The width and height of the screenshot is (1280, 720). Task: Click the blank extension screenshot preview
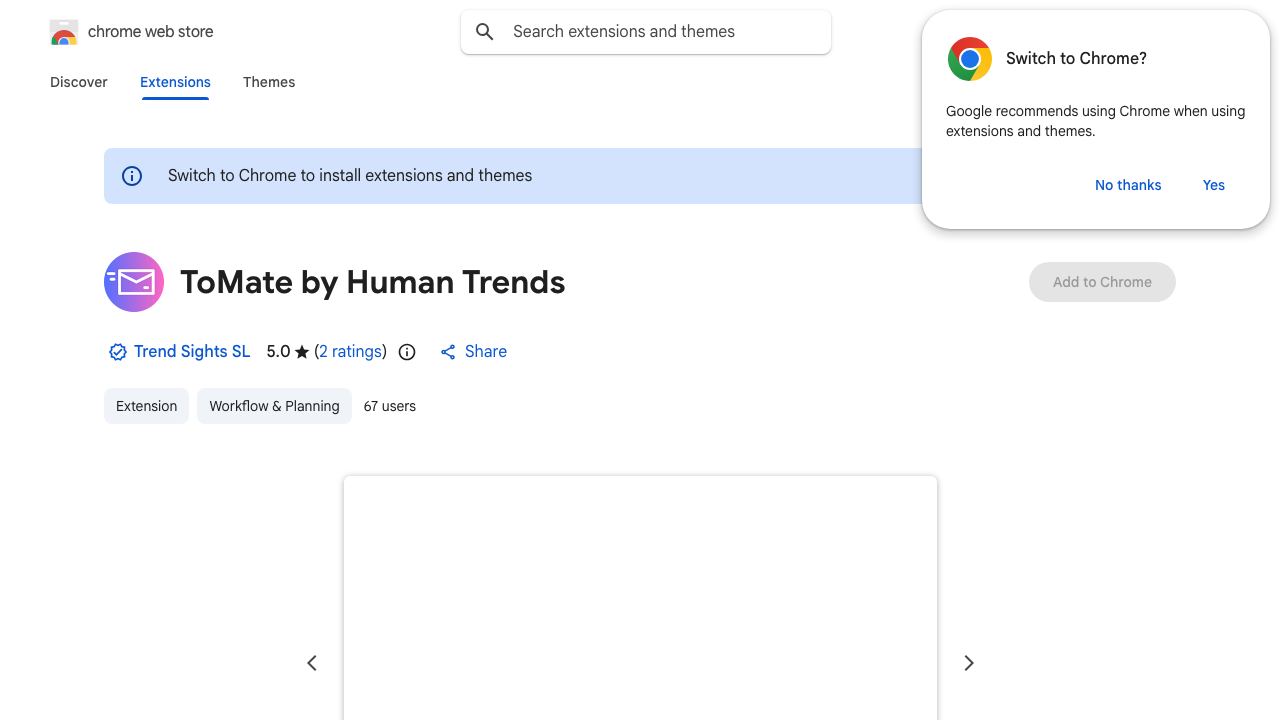[x=640, y=598]
